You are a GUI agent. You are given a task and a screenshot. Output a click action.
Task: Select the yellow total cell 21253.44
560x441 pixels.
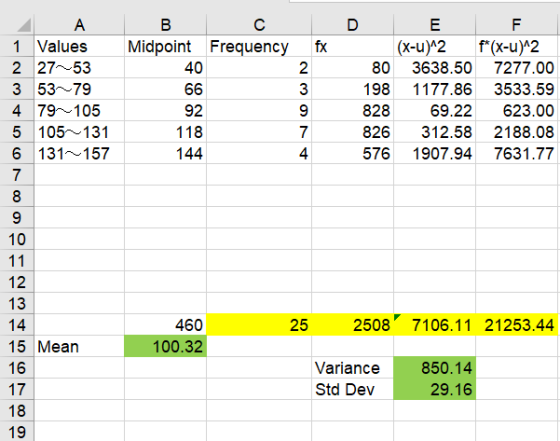pos(516,325)
